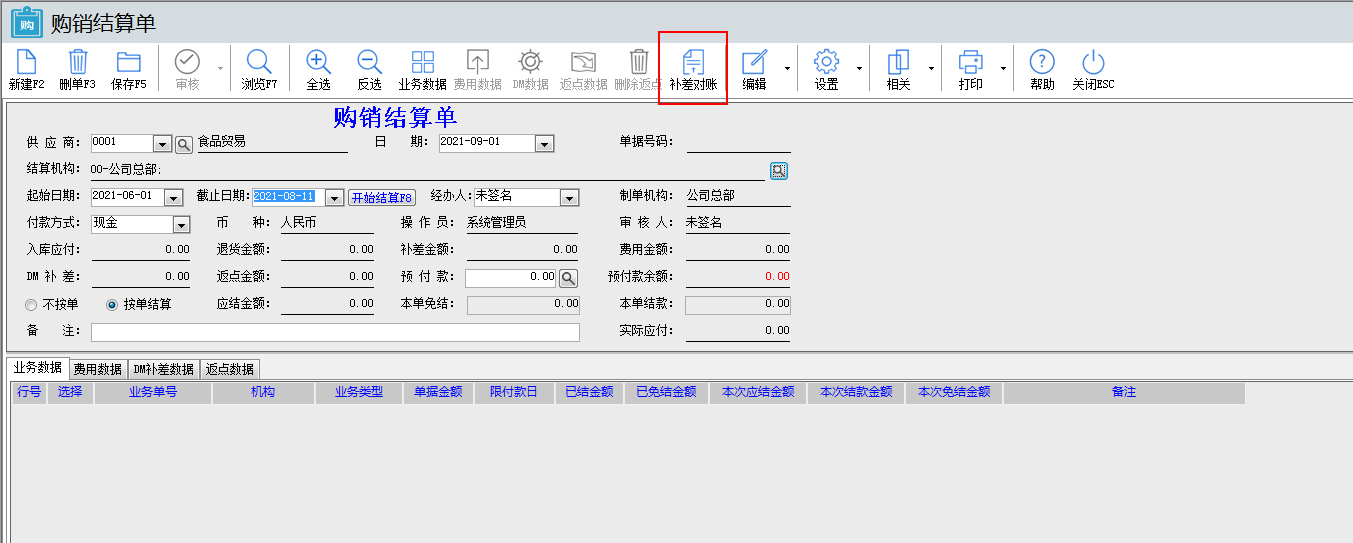Switch to the 费用数据 tab

98,369
